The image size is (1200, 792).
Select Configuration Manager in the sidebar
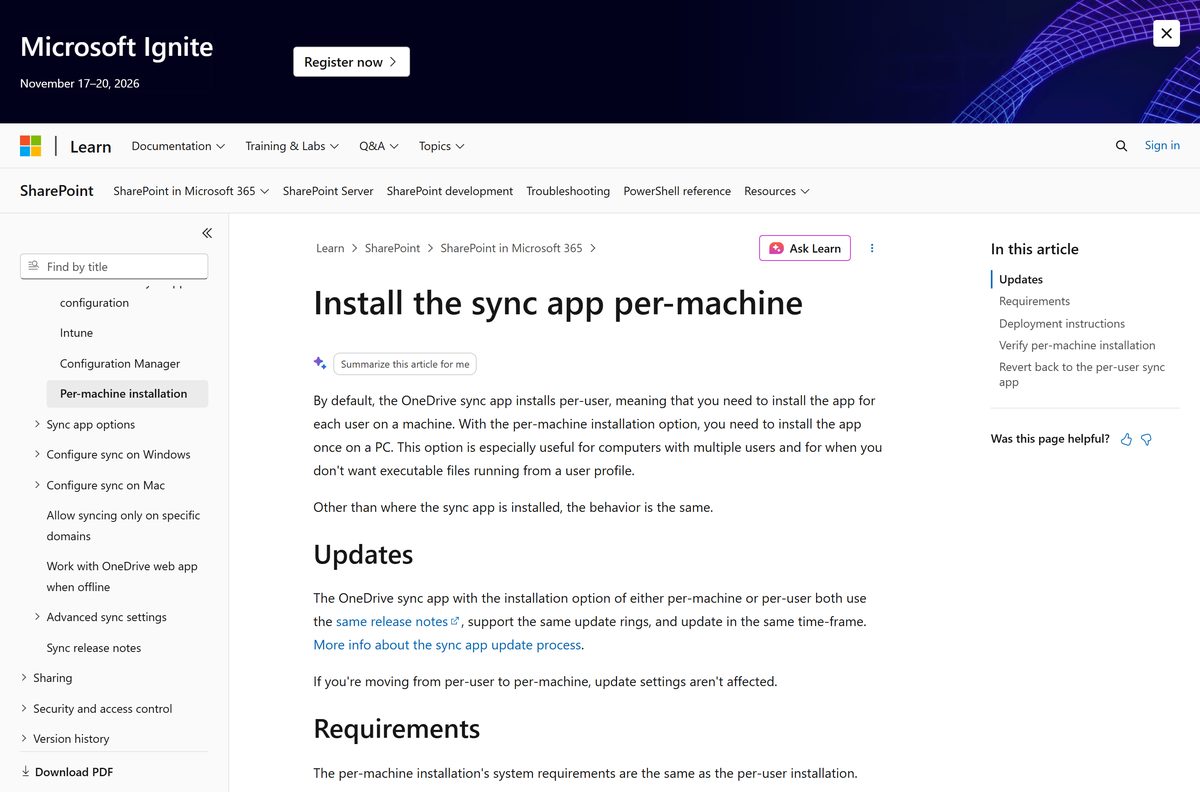click(120, 364)
